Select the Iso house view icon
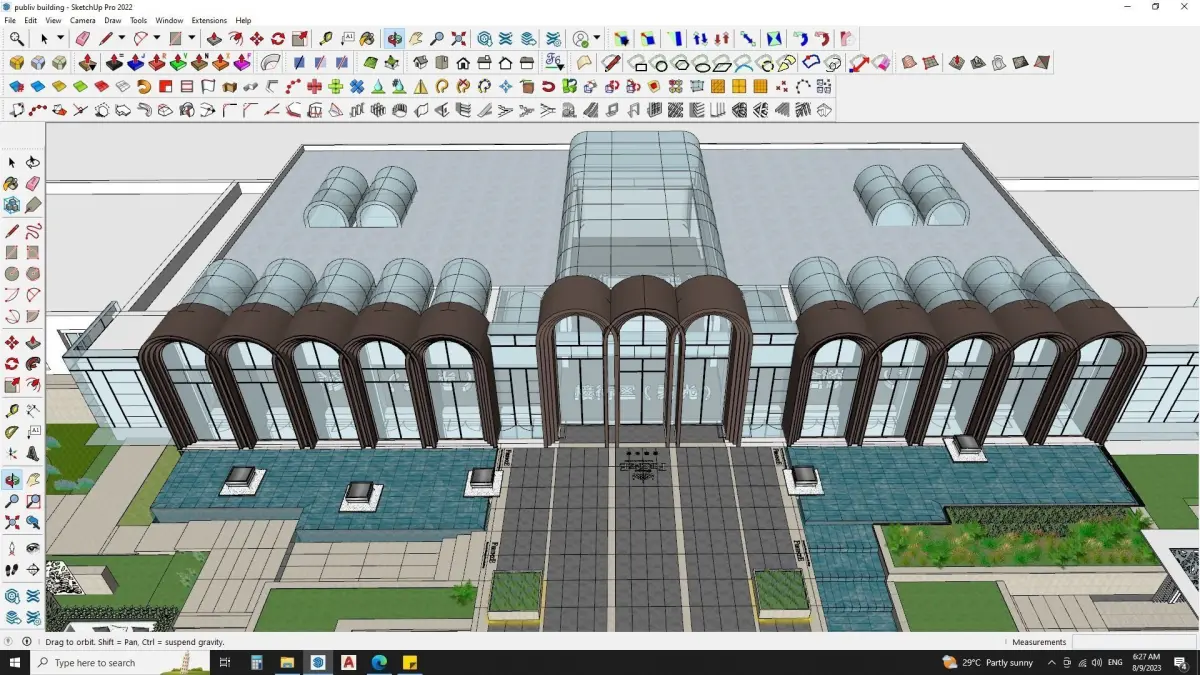1200x675 pixels. coord(421,62)
